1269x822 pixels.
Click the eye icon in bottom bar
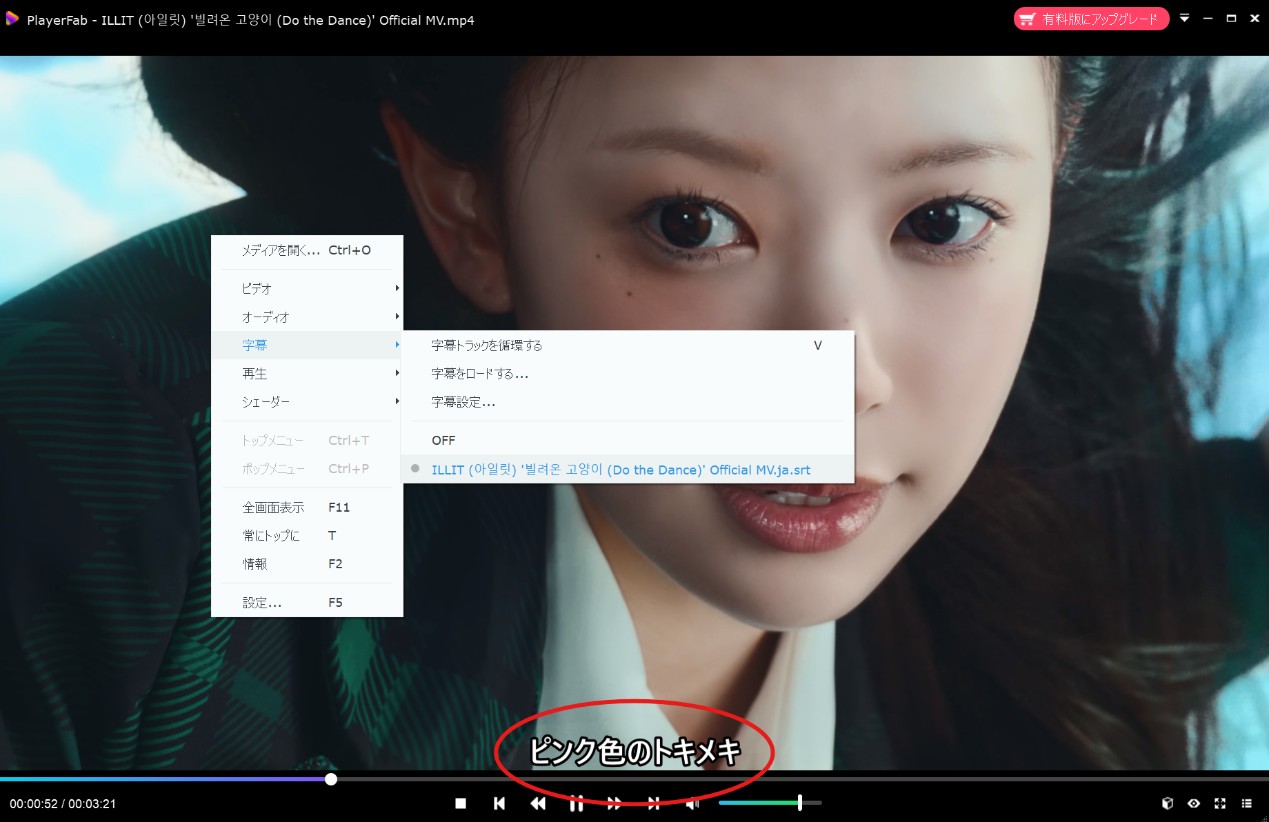pyautogui.click(x=1193, y=803)
